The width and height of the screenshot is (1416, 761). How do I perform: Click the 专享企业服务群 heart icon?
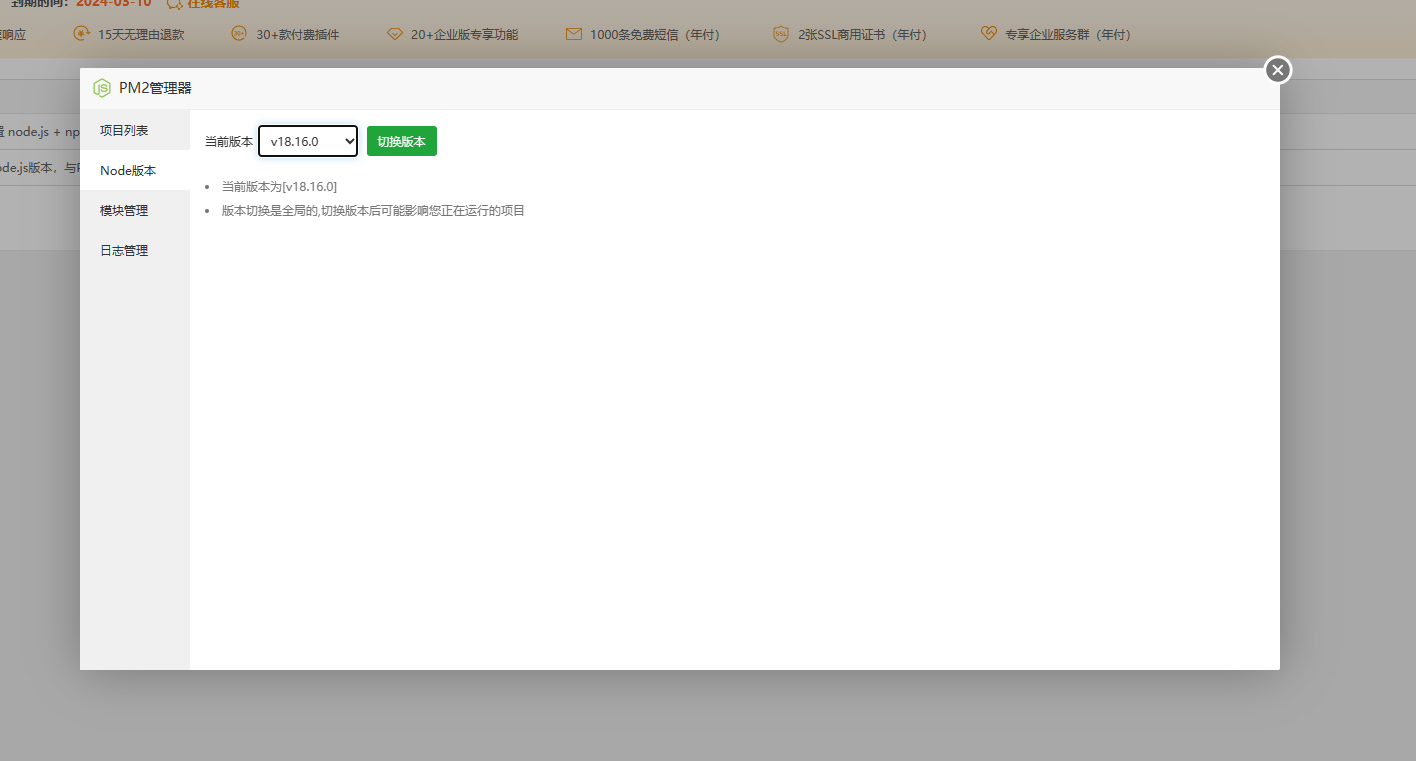coord(989,33)
